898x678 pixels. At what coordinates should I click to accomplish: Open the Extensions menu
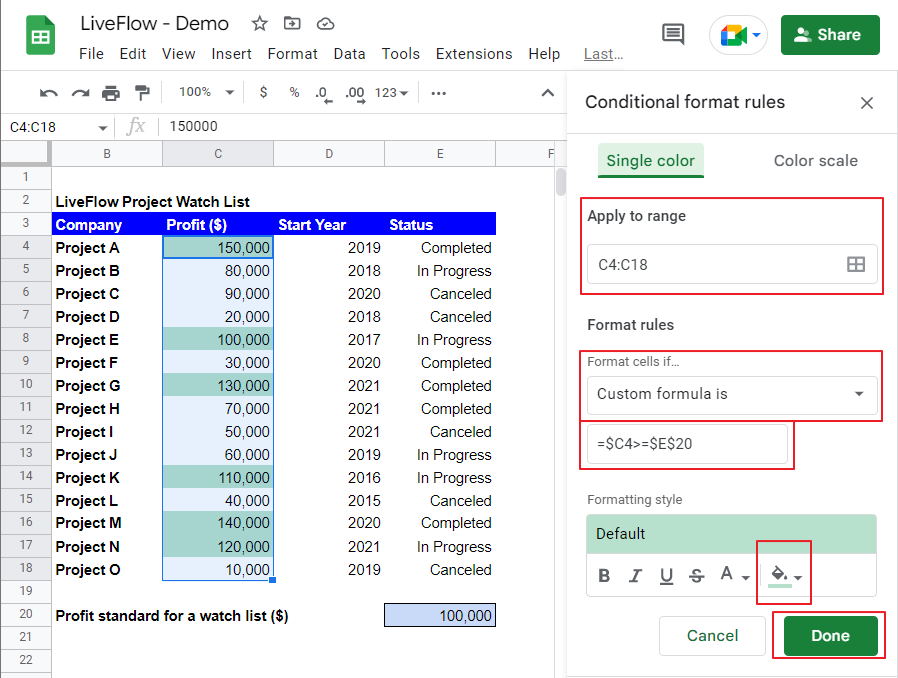[x=474, y=54]
